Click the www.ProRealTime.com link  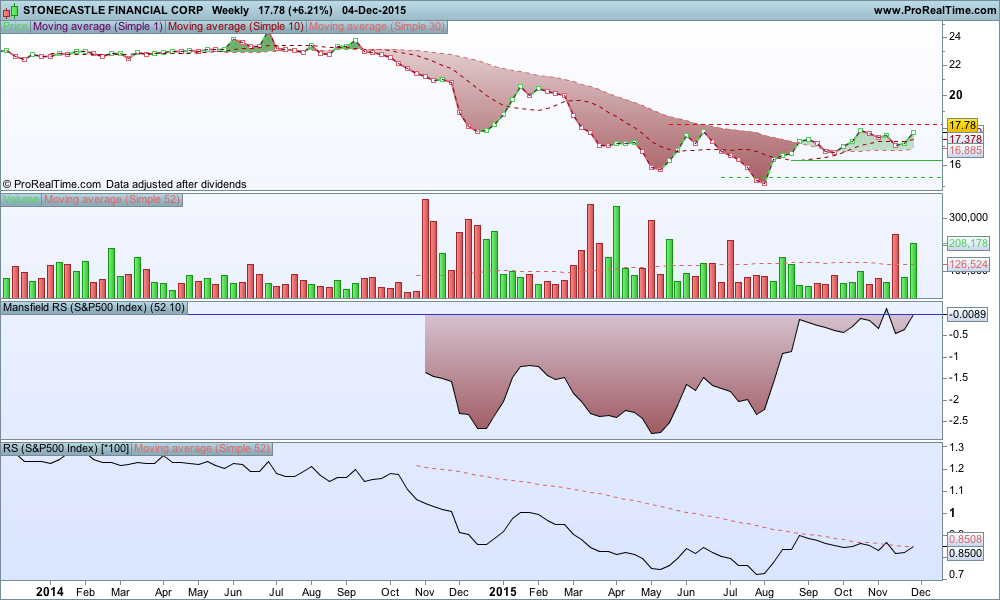934,10
